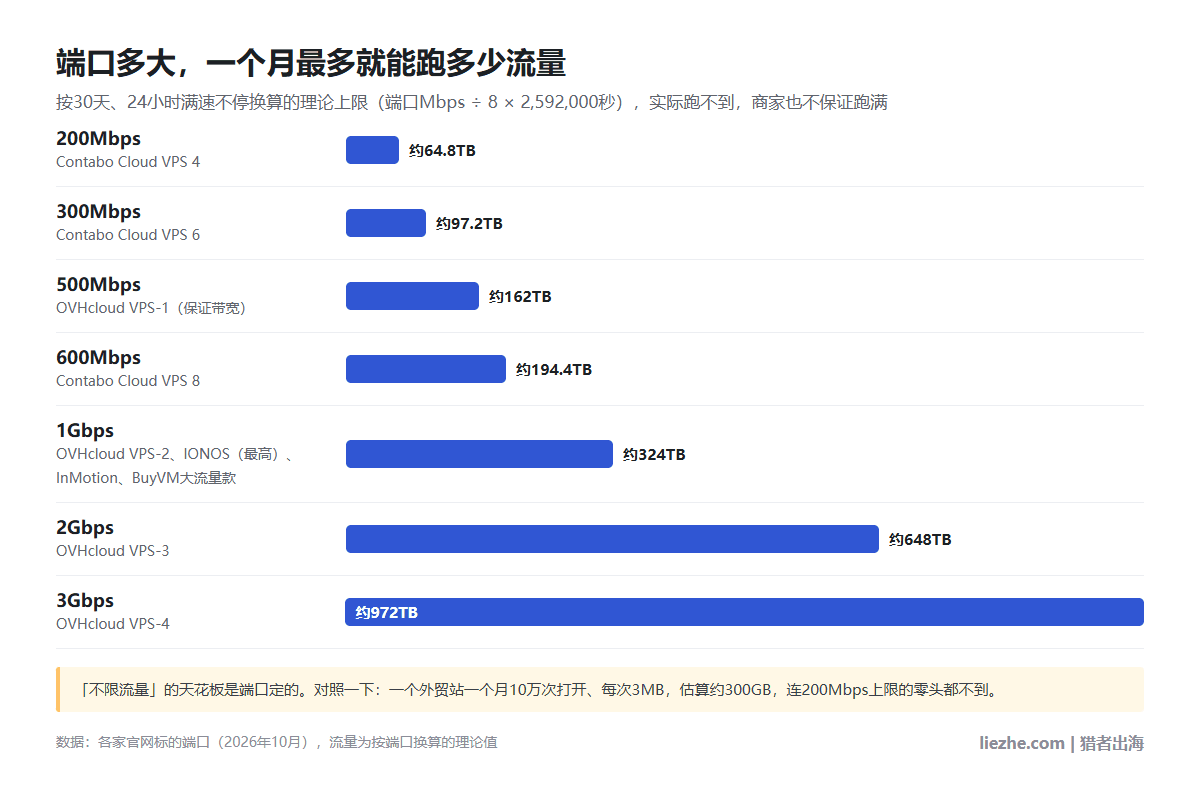
Task: Click the 162TB blue bar
Action: [412, 296]
